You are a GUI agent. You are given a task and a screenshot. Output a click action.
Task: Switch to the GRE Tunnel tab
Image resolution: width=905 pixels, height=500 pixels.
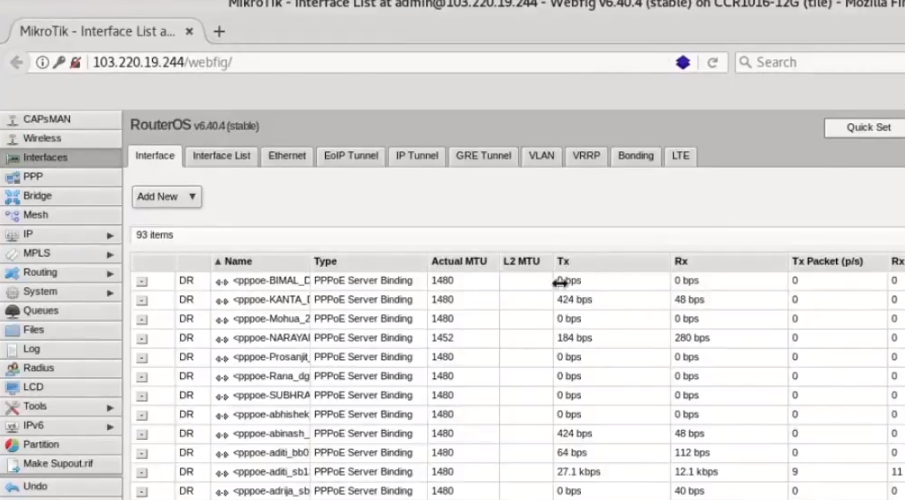click(483, 156)
